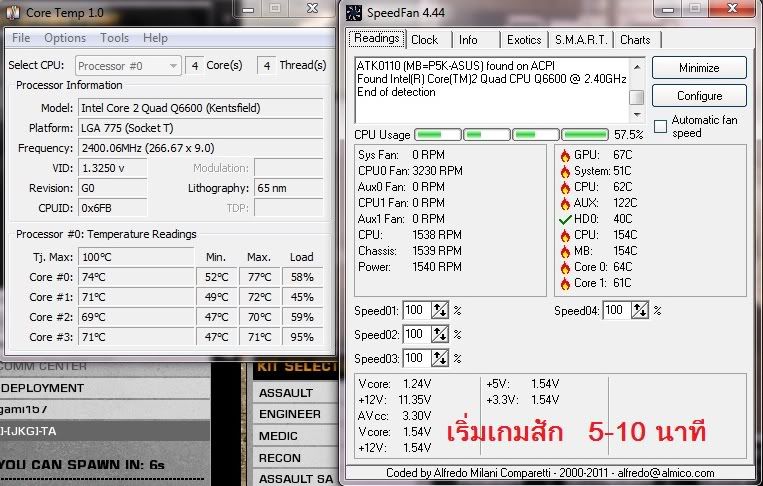Image resolution: width=763 pixels, height=486 pixels.
Task: Click the log box scrollbar up arrow
Action: click(x=636, y=67)
